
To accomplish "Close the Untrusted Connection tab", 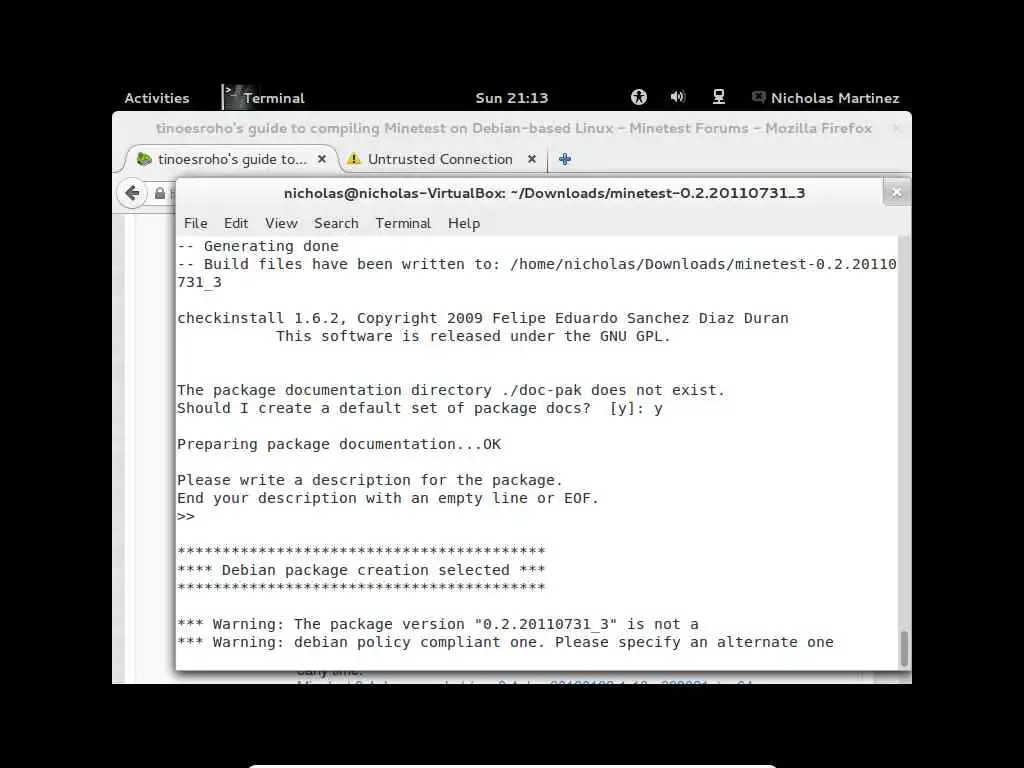I will click(532, 159).
